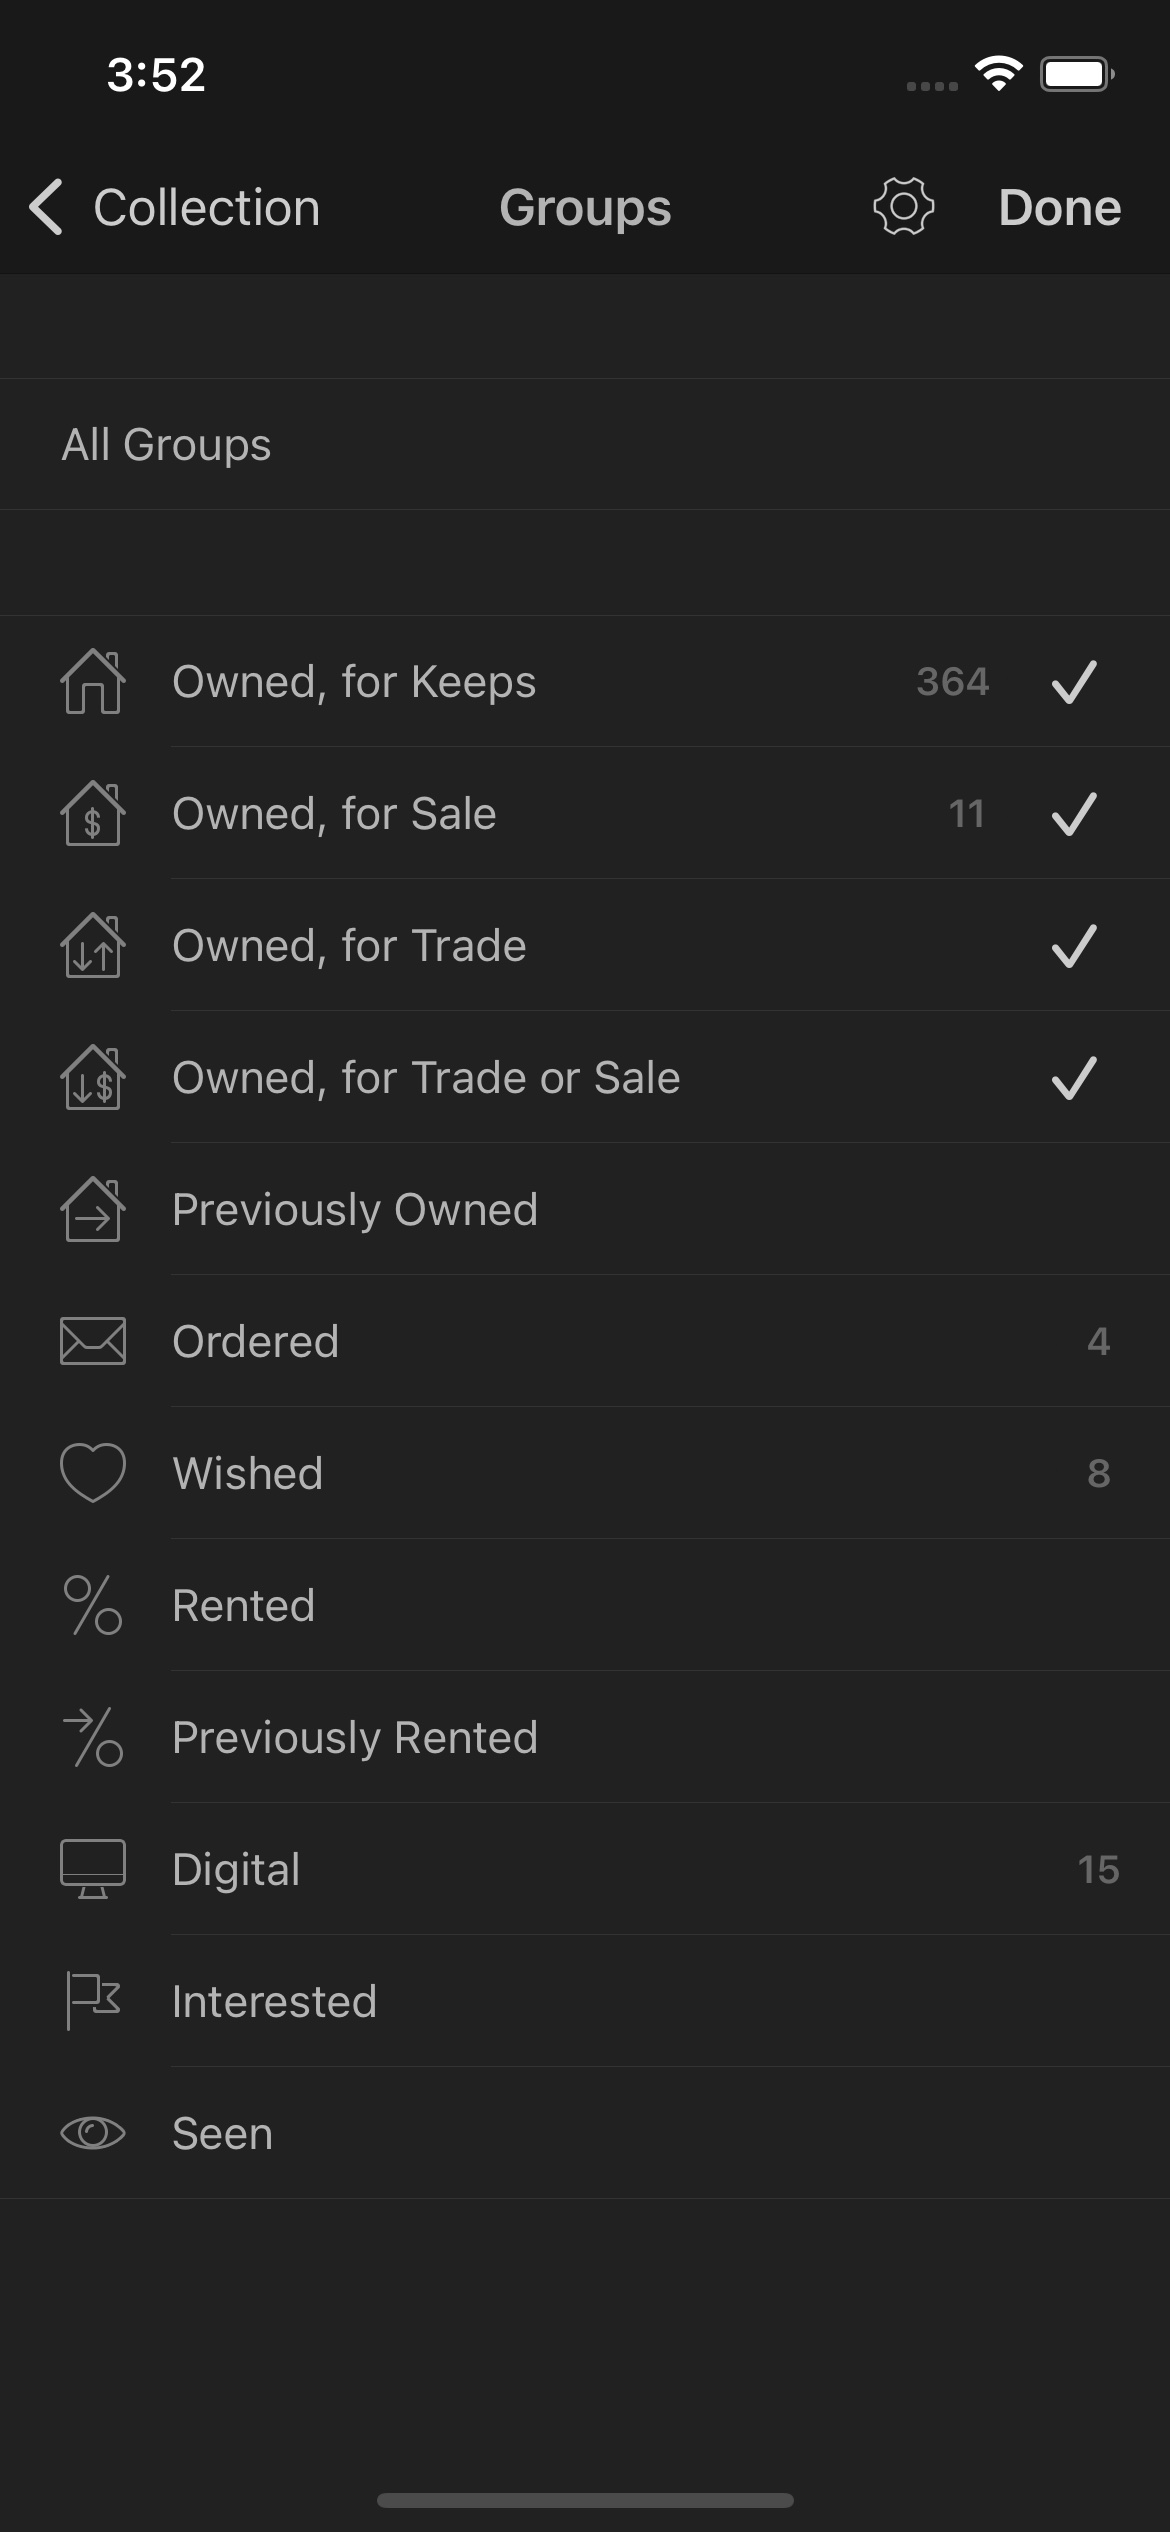Open the gear settings icon
Viewport: 1170px width, 2532px height.
903,207
